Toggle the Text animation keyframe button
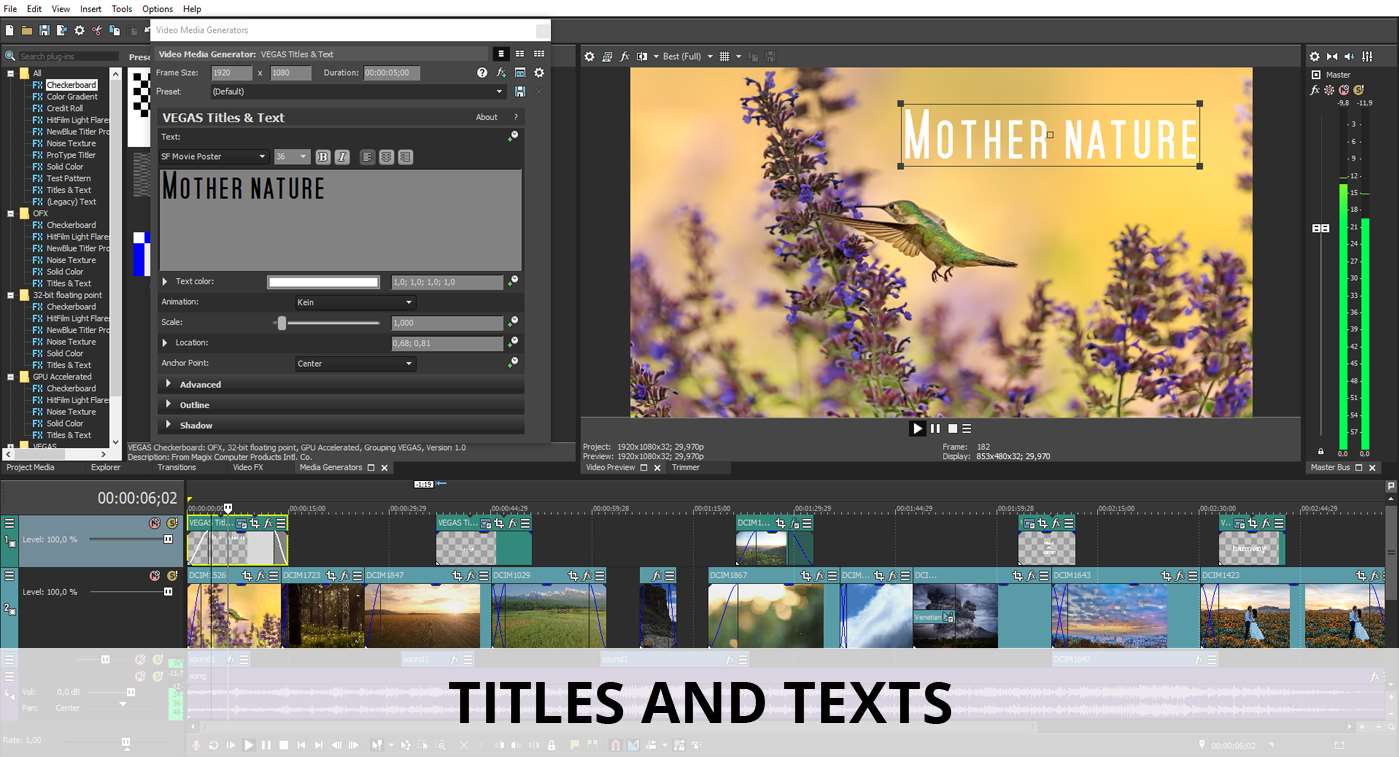 513,137
